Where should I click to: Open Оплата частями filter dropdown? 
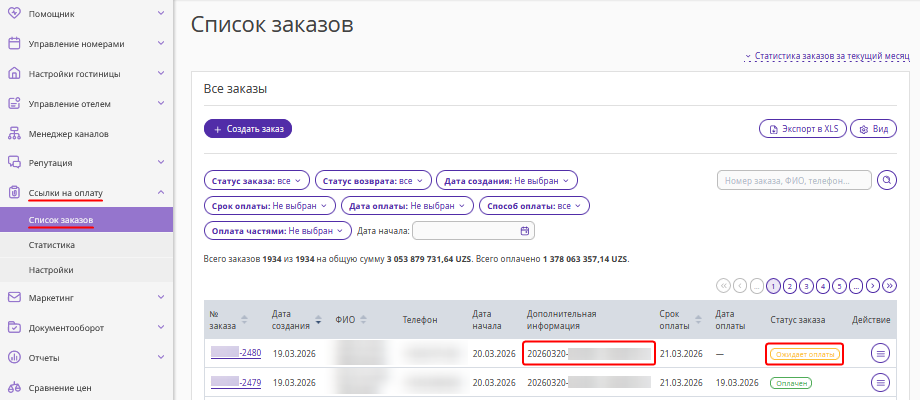coord(278,231)
